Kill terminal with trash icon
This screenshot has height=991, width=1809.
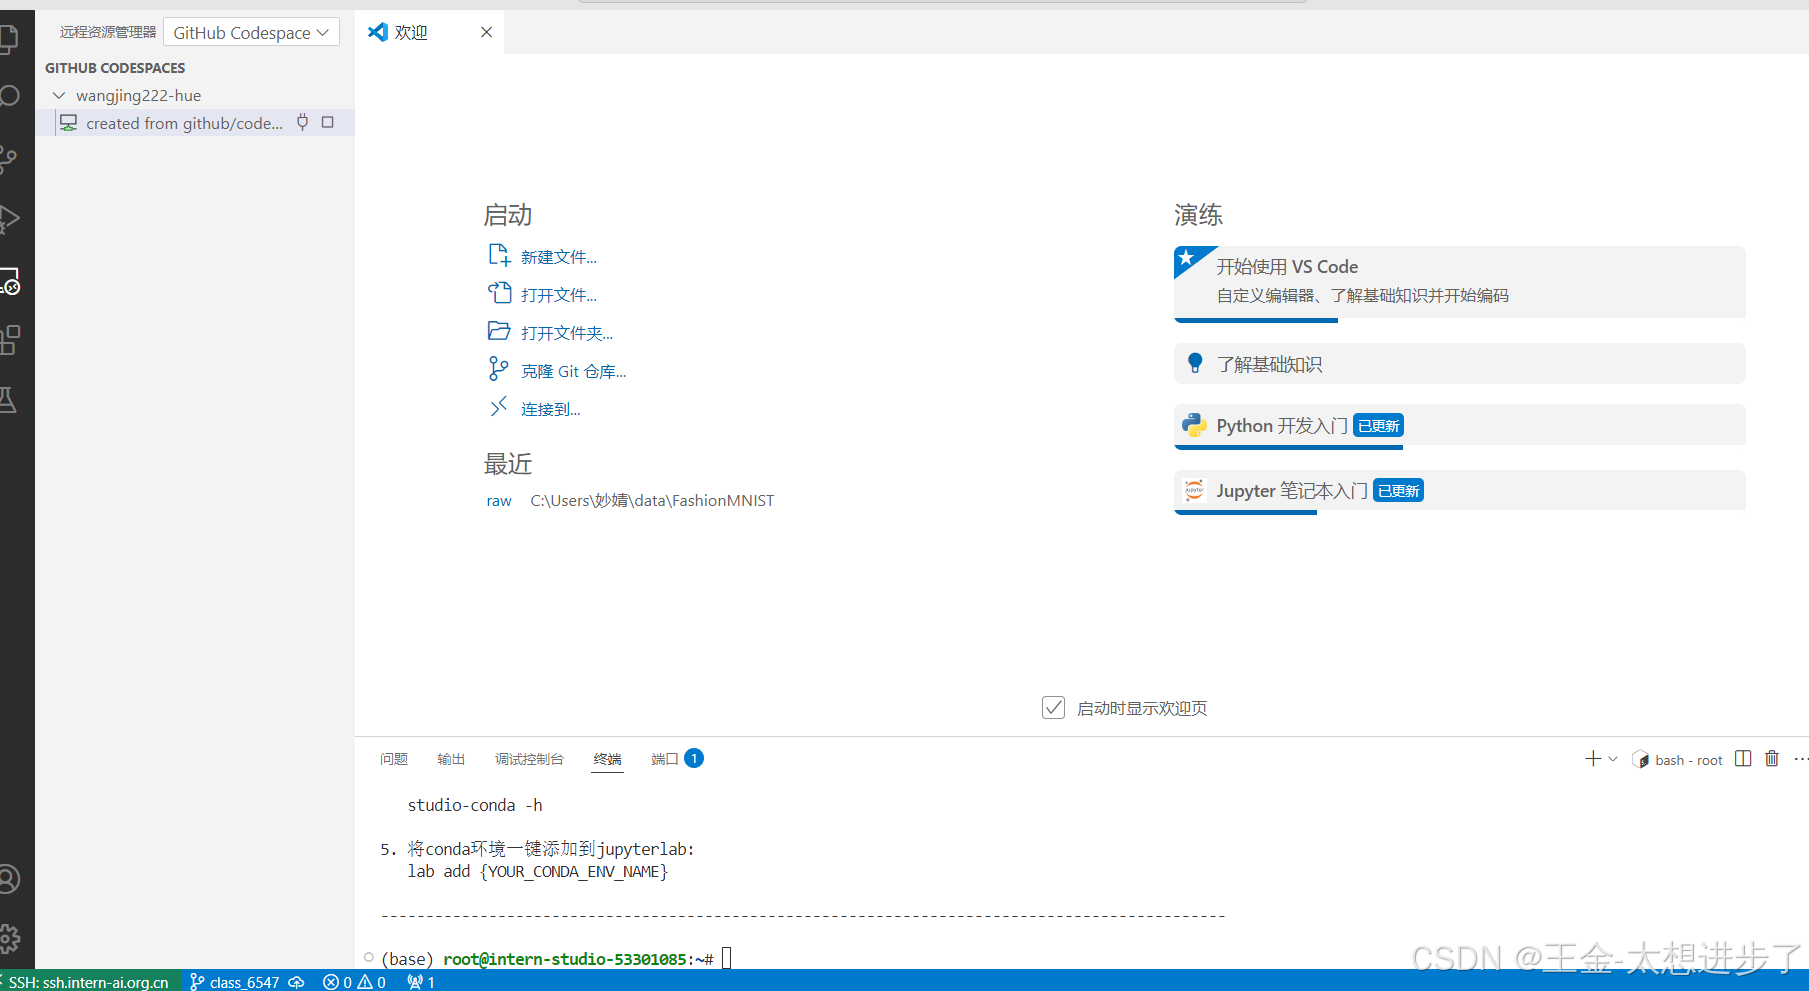[x=1772, y=759]
